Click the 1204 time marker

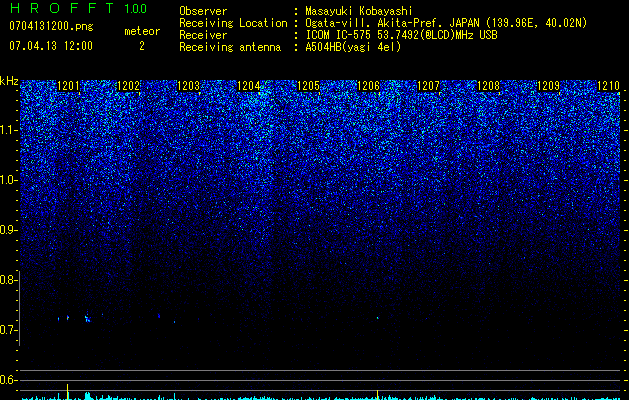click(x=249, y=86)
